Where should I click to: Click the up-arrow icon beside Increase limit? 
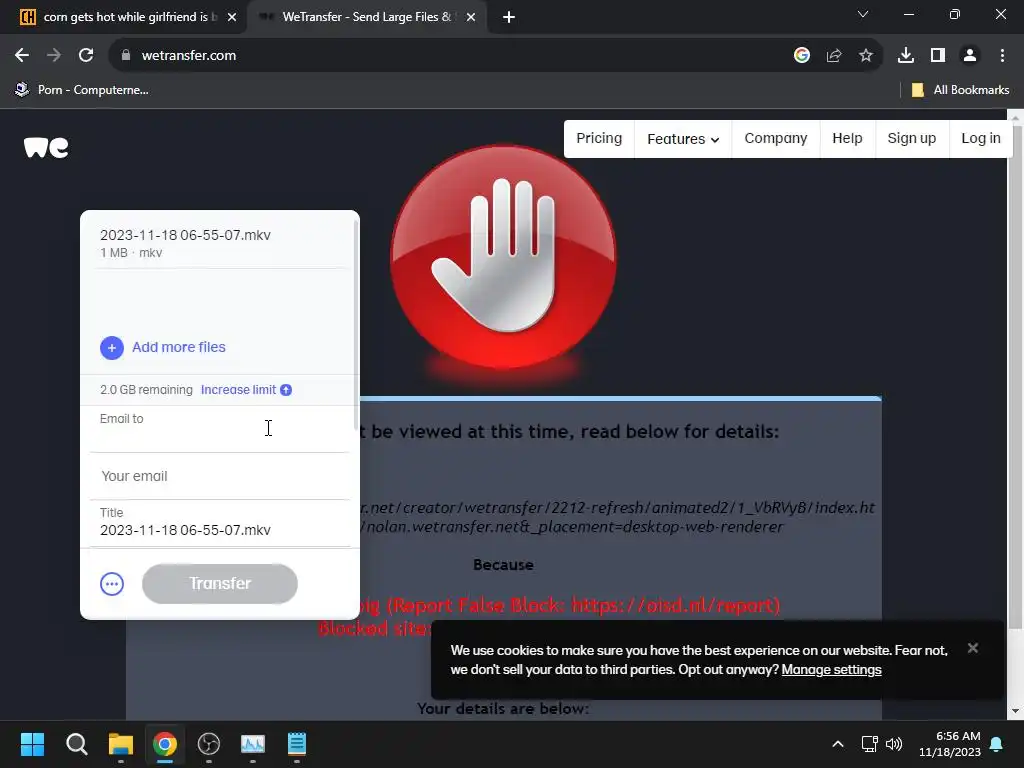[x=286, y=390]
